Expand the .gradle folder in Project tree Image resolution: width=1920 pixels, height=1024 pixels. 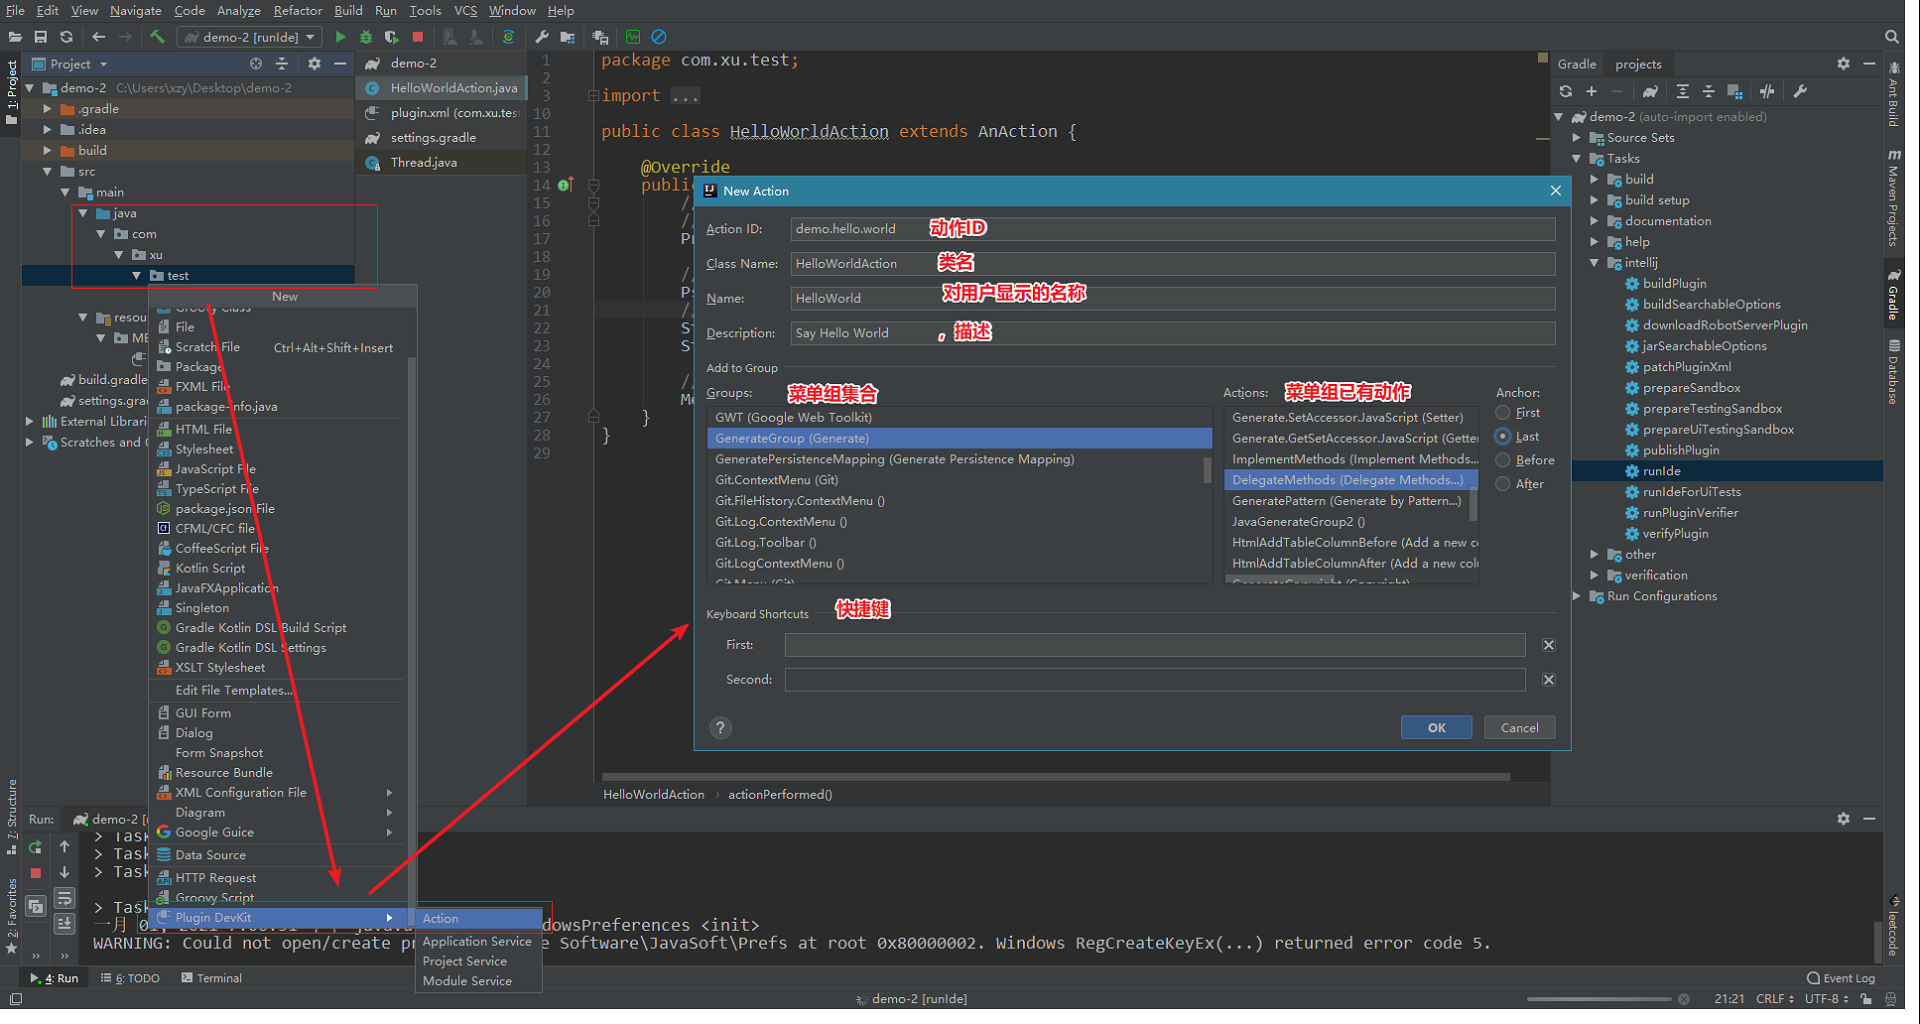(47, 109)
